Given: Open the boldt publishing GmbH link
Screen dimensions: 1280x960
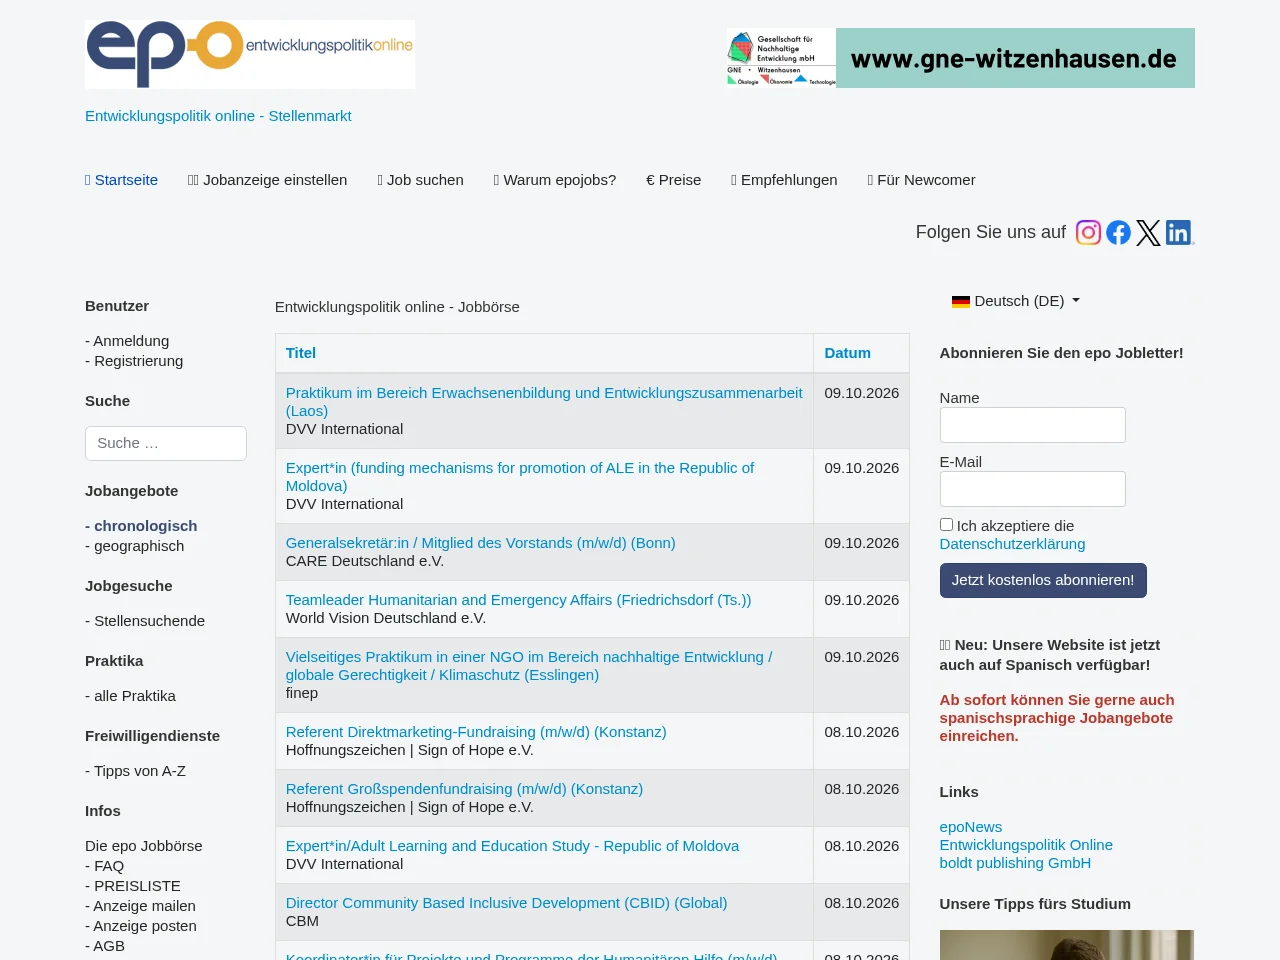Looking at the screenshot, I should point(1015,863).
